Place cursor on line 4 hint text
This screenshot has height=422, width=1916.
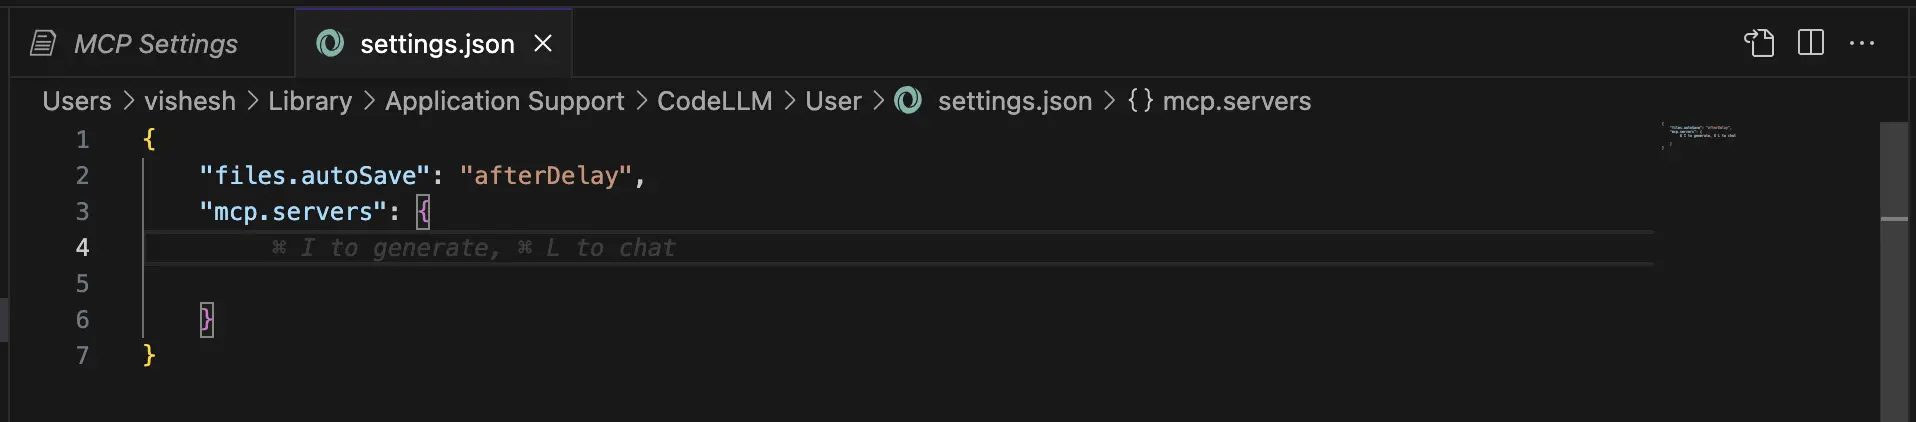point(473,247)
